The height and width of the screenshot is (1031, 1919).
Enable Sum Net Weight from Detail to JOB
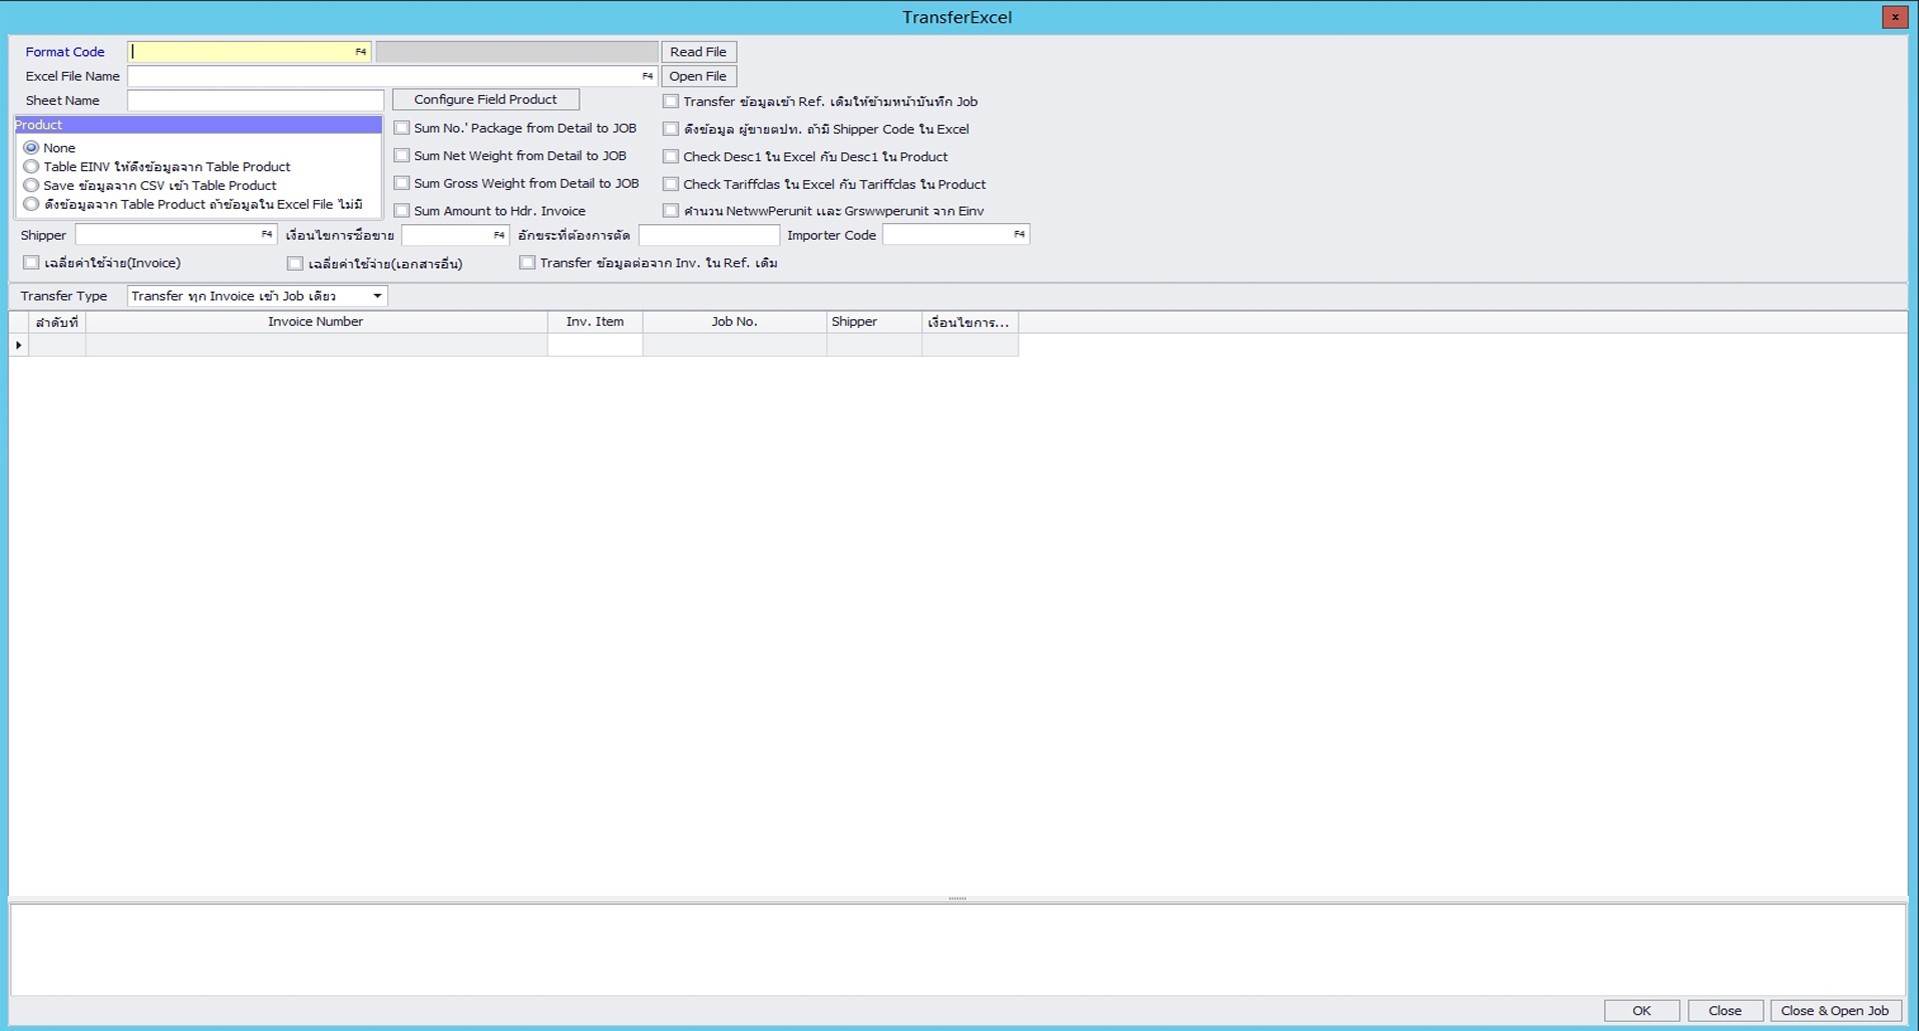pos(402,155)
